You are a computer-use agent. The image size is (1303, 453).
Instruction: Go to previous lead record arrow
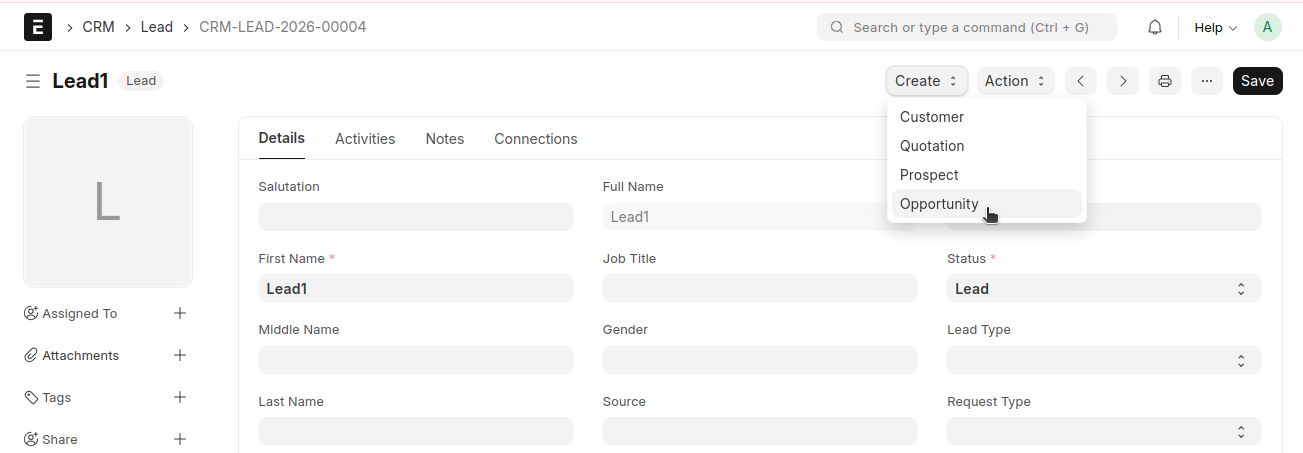click(1081, 81)
